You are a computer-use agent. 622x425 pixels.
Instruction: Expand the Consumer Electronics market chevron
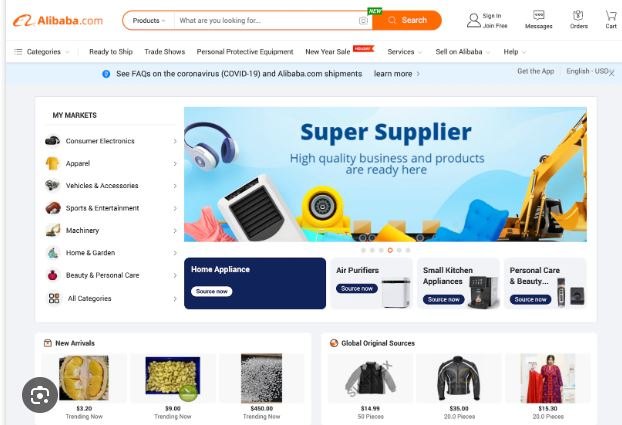tap(175, 141)
